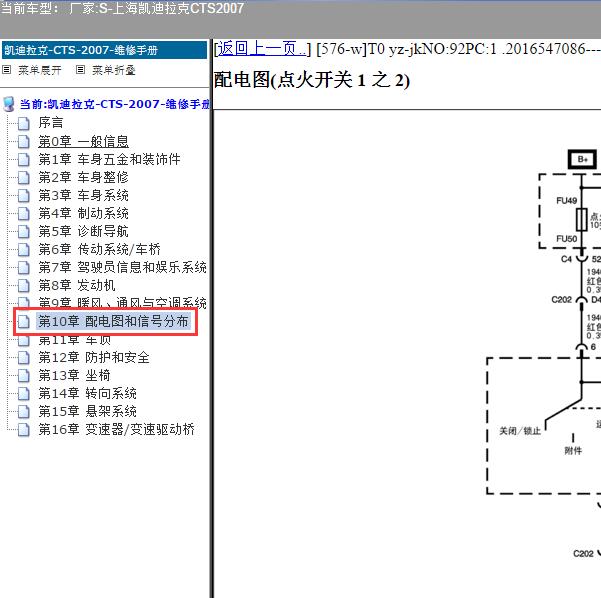Open 第3章 车身系统
Viewport: 601px width, 598px height.
coord(83,195)
